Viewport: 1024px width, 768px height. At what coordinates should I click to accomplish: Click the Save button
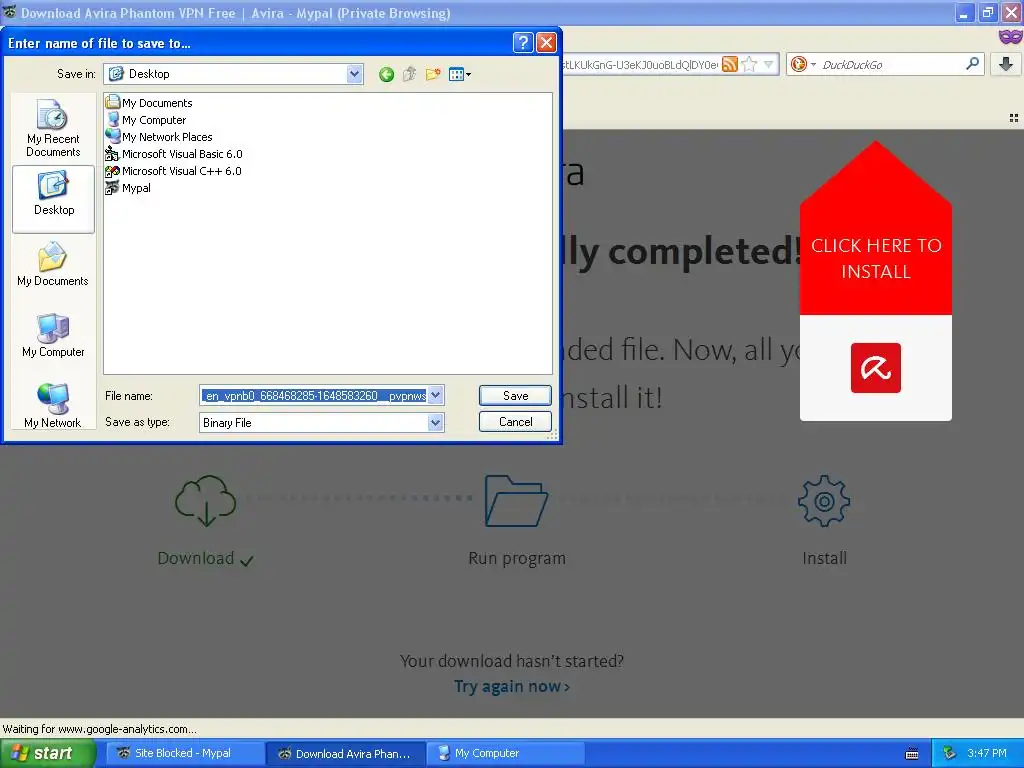pos(515,396)
